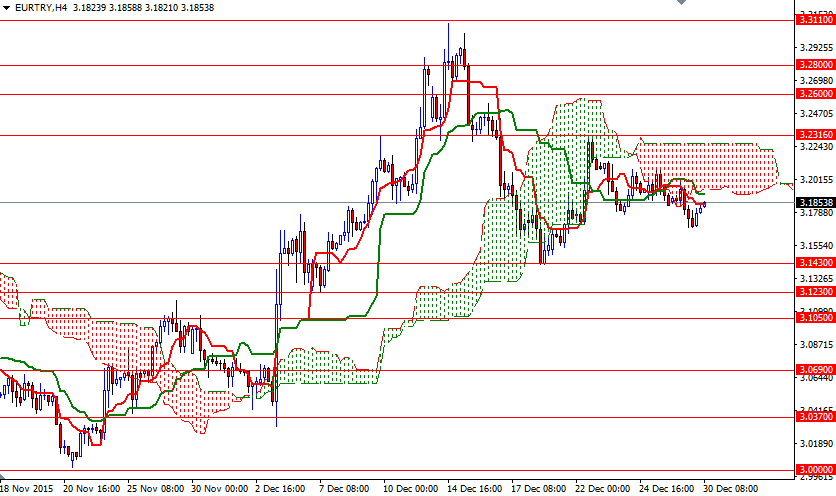
Task: Click the 3.15540 price scale value
Action: tap(816, 246)
